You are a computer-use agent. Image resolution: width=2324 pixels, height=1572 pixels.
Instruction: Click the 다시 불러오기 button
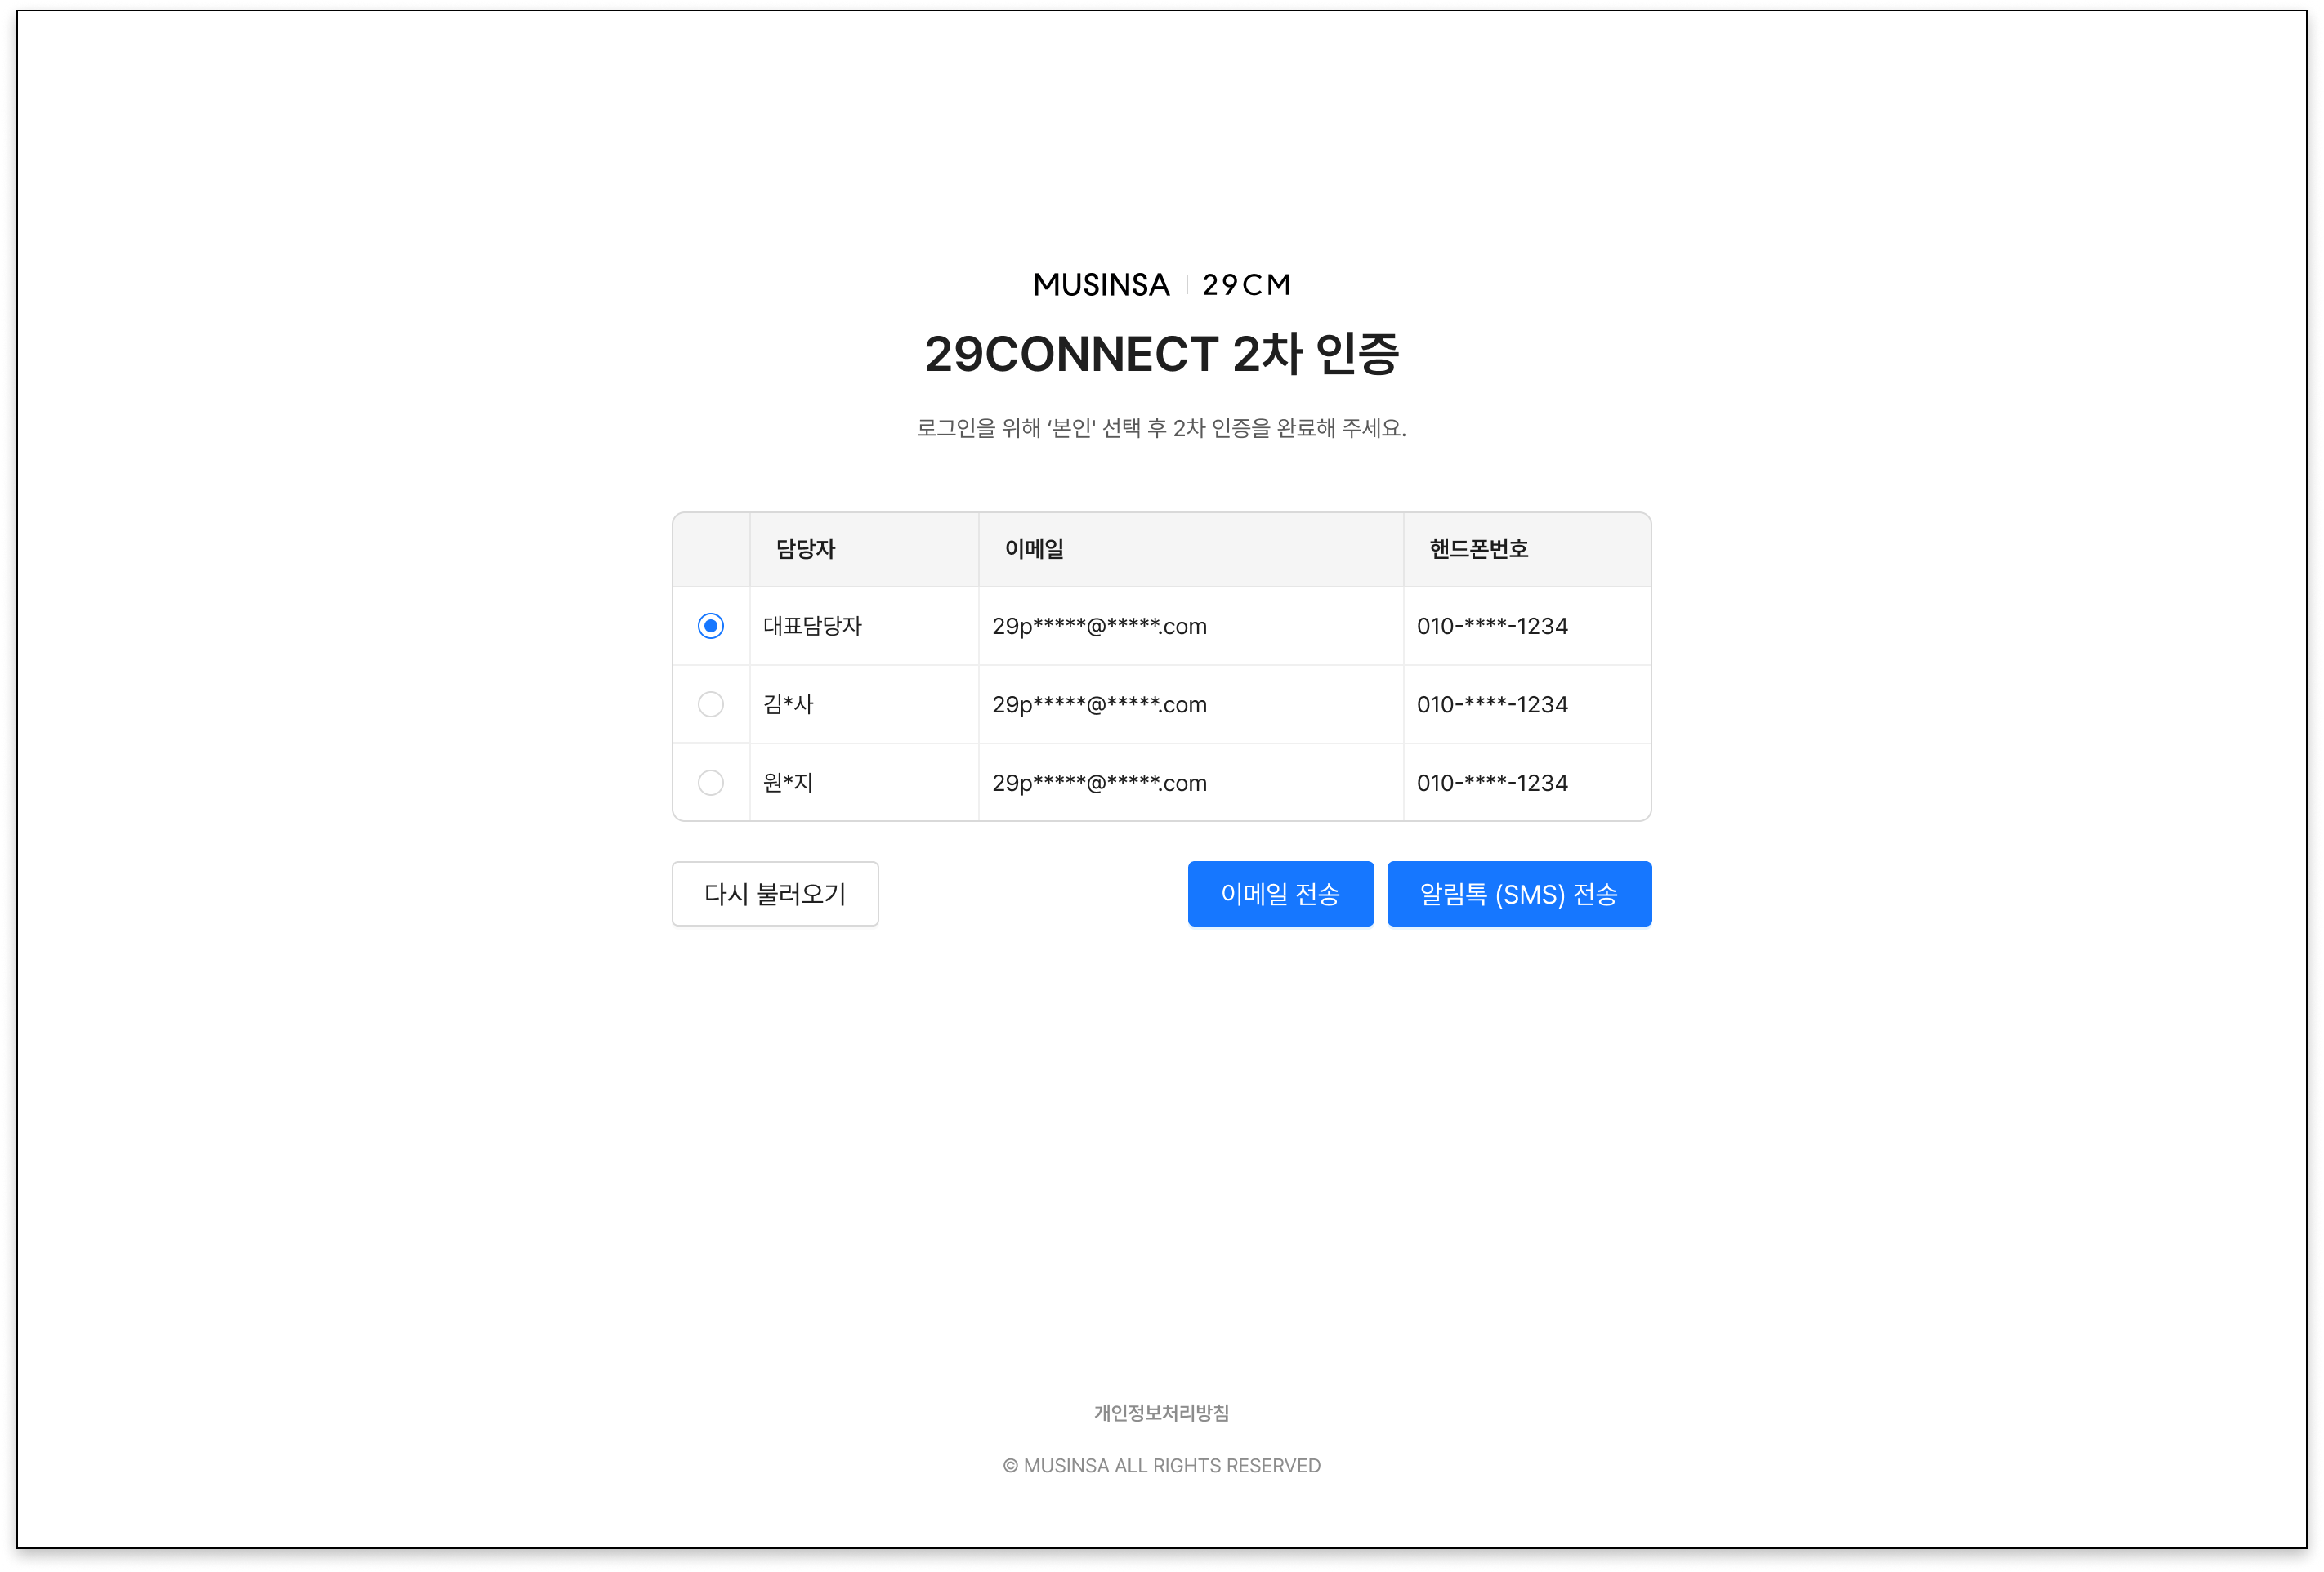(x=774, y=893)
